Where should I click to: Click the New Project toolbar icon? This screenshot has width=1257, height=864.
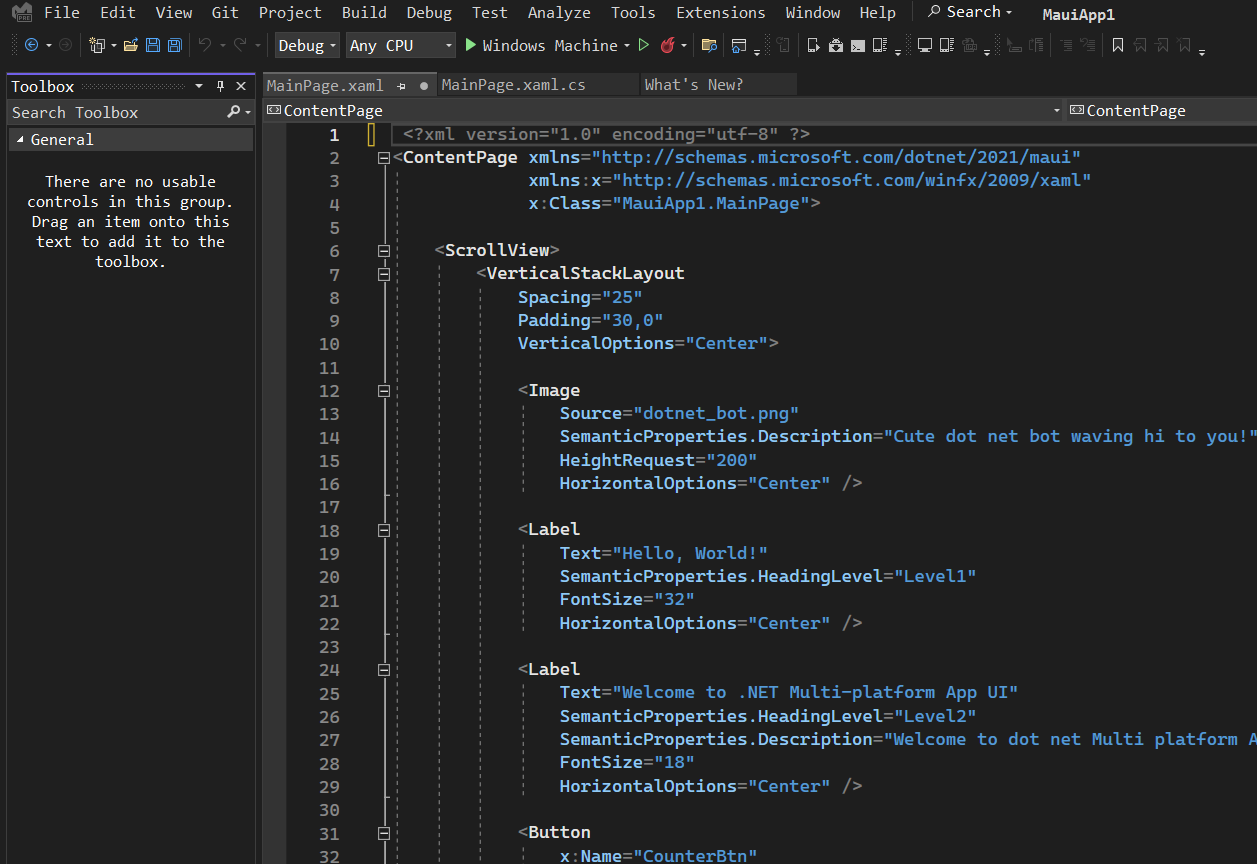96,45
